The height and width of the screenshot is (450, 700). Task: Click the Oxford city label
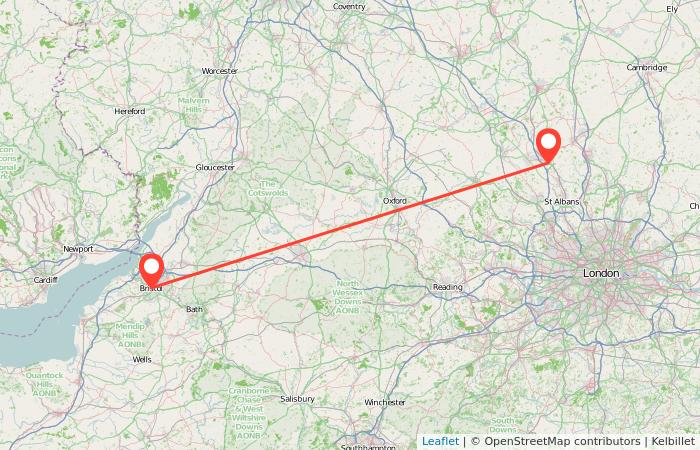tap(395, 201)
